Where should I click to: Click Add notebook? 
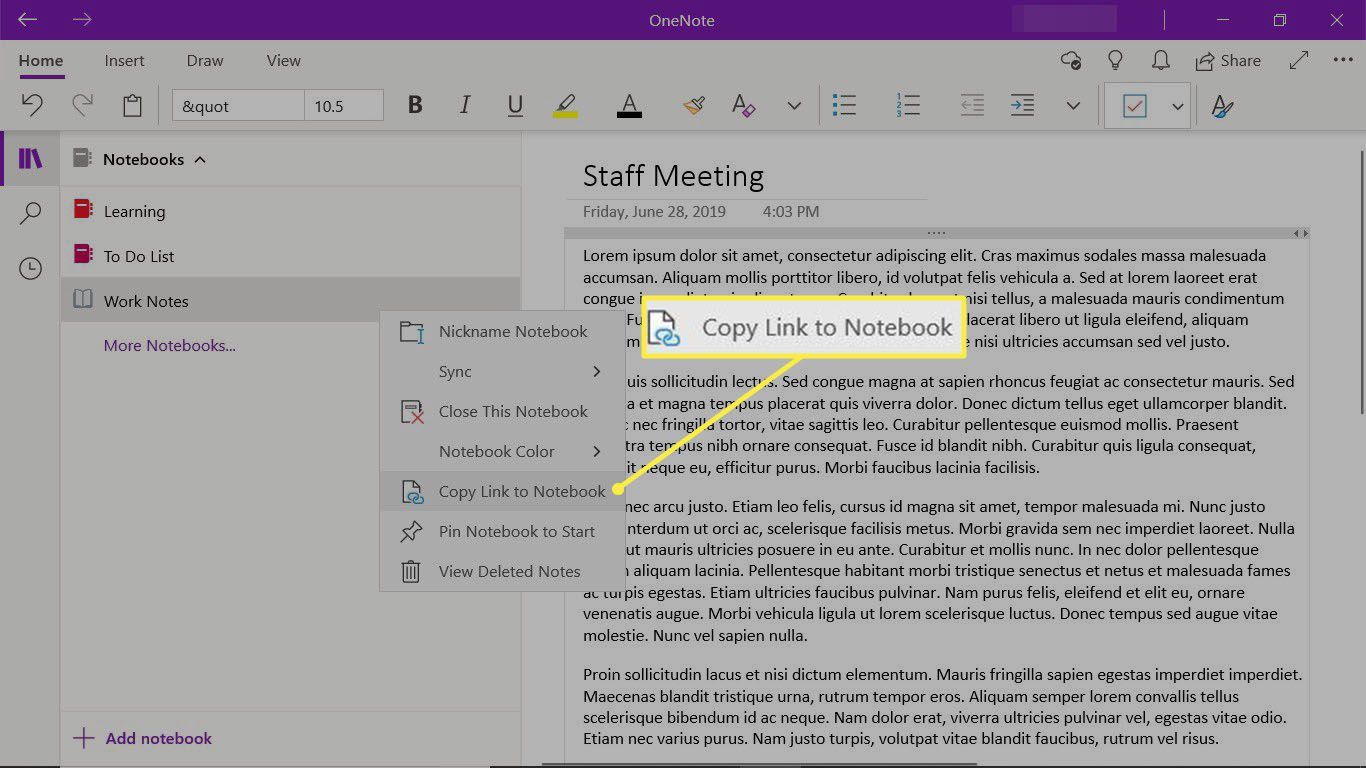click(143, 738)
